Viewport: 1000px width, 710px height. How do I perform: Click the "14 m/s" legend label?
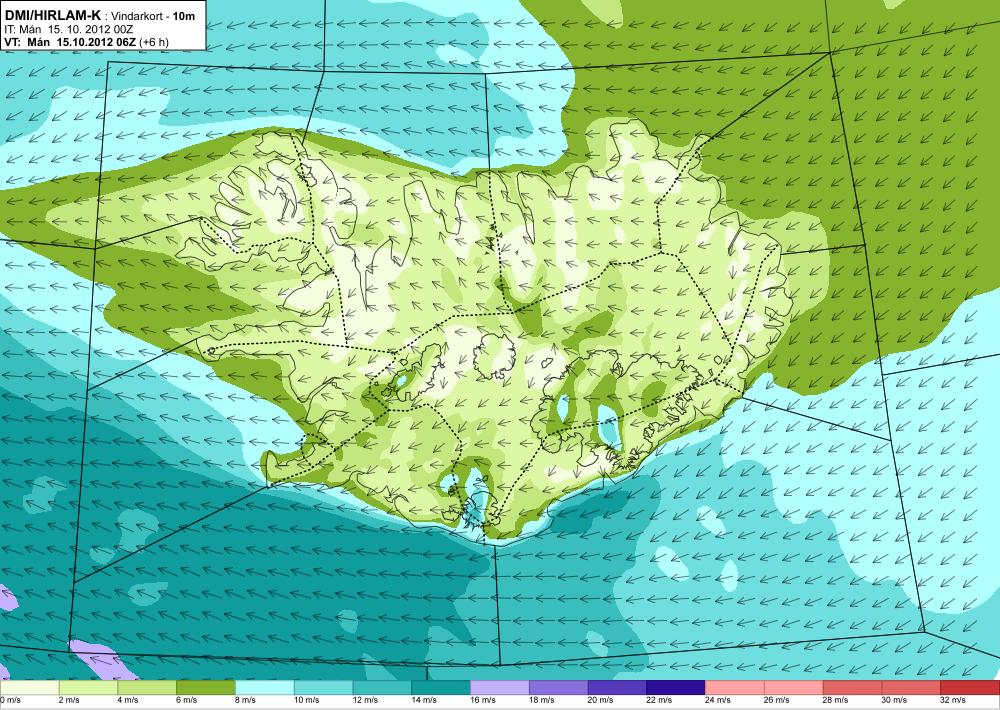(x=424, y=700)
